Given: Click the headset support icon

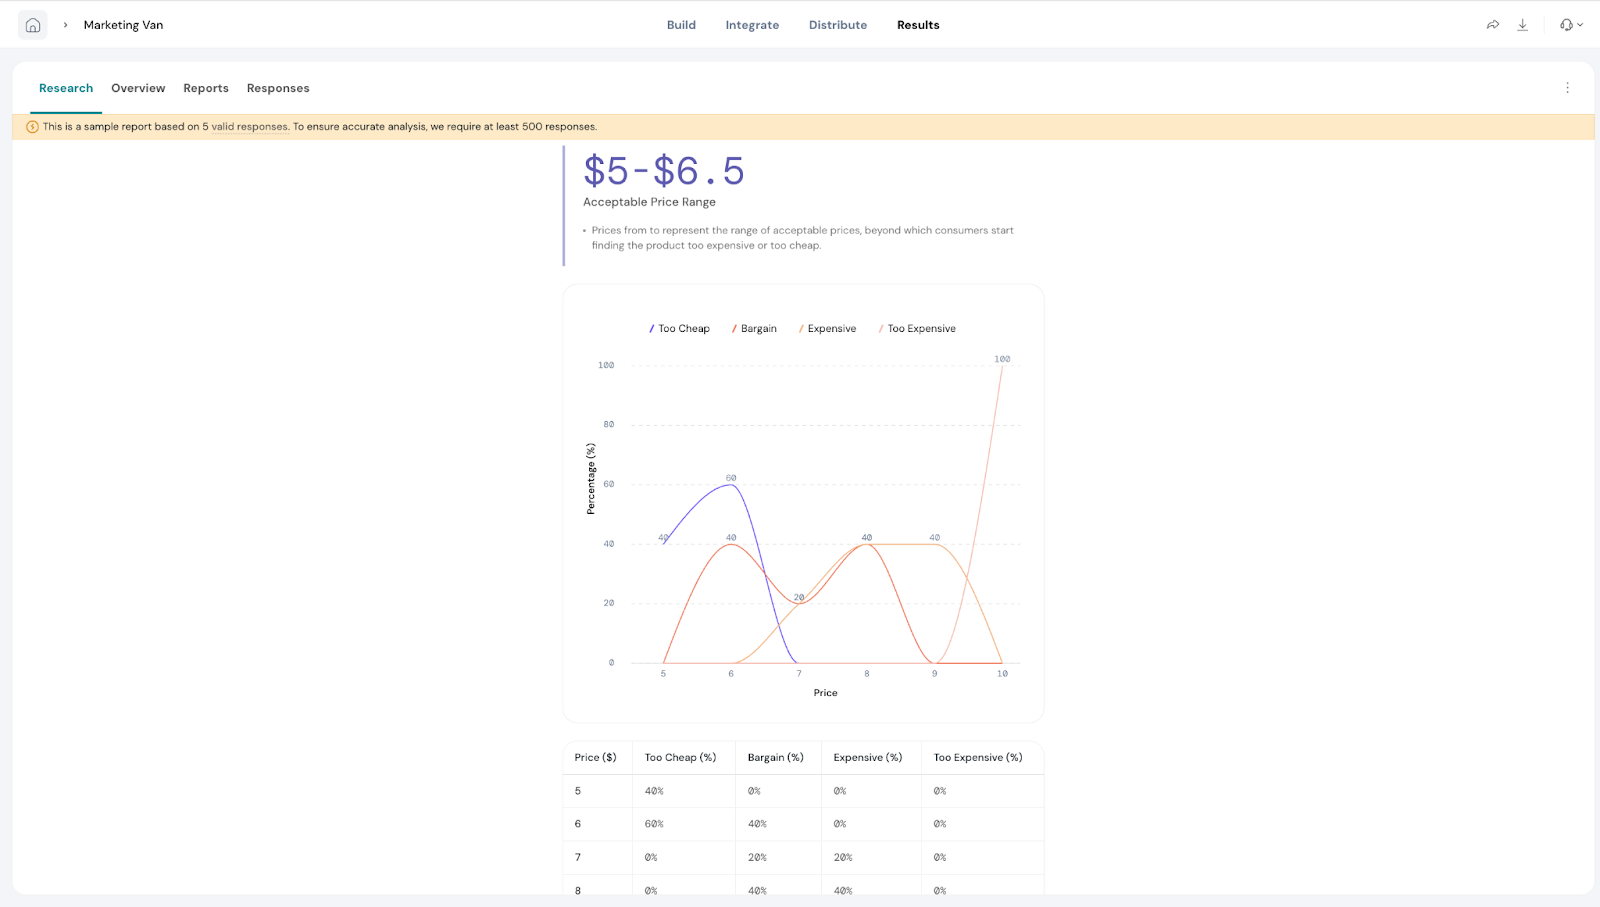Looking at the screenshot, I should coord(1566,25).
